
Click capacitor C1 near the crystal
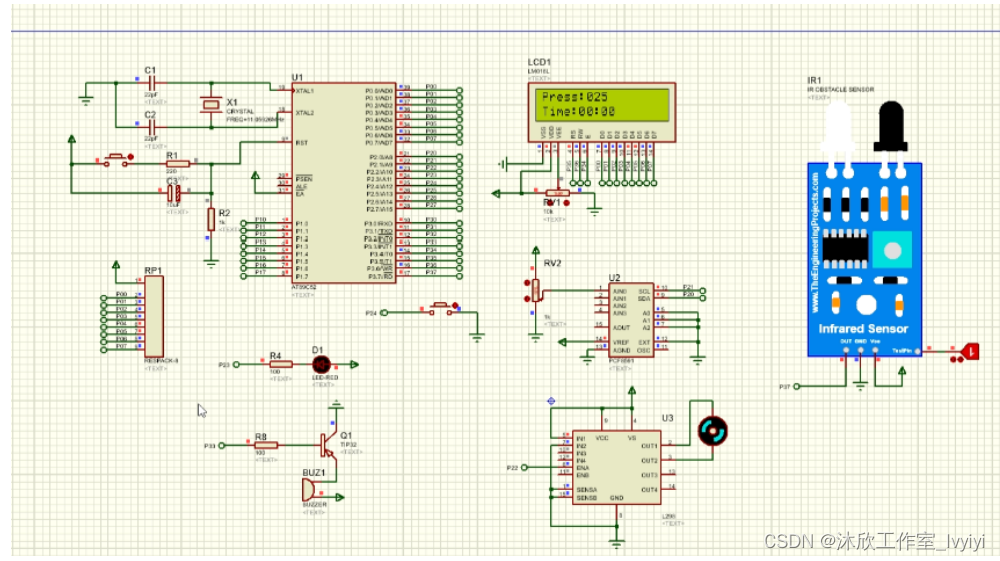[x=151, y=83]
